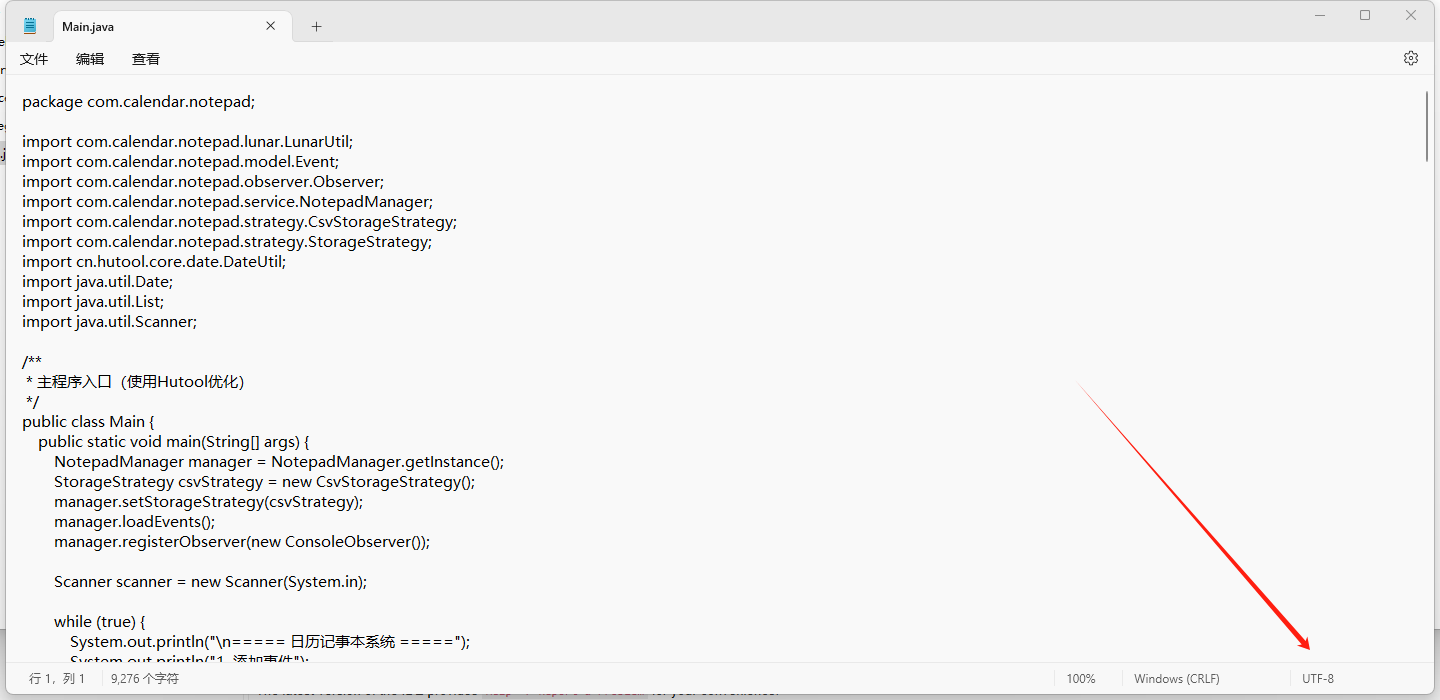This screenshot has width=1440, height=700.
Task: Maximize the Notepad window
Action: click(1365, 15)
